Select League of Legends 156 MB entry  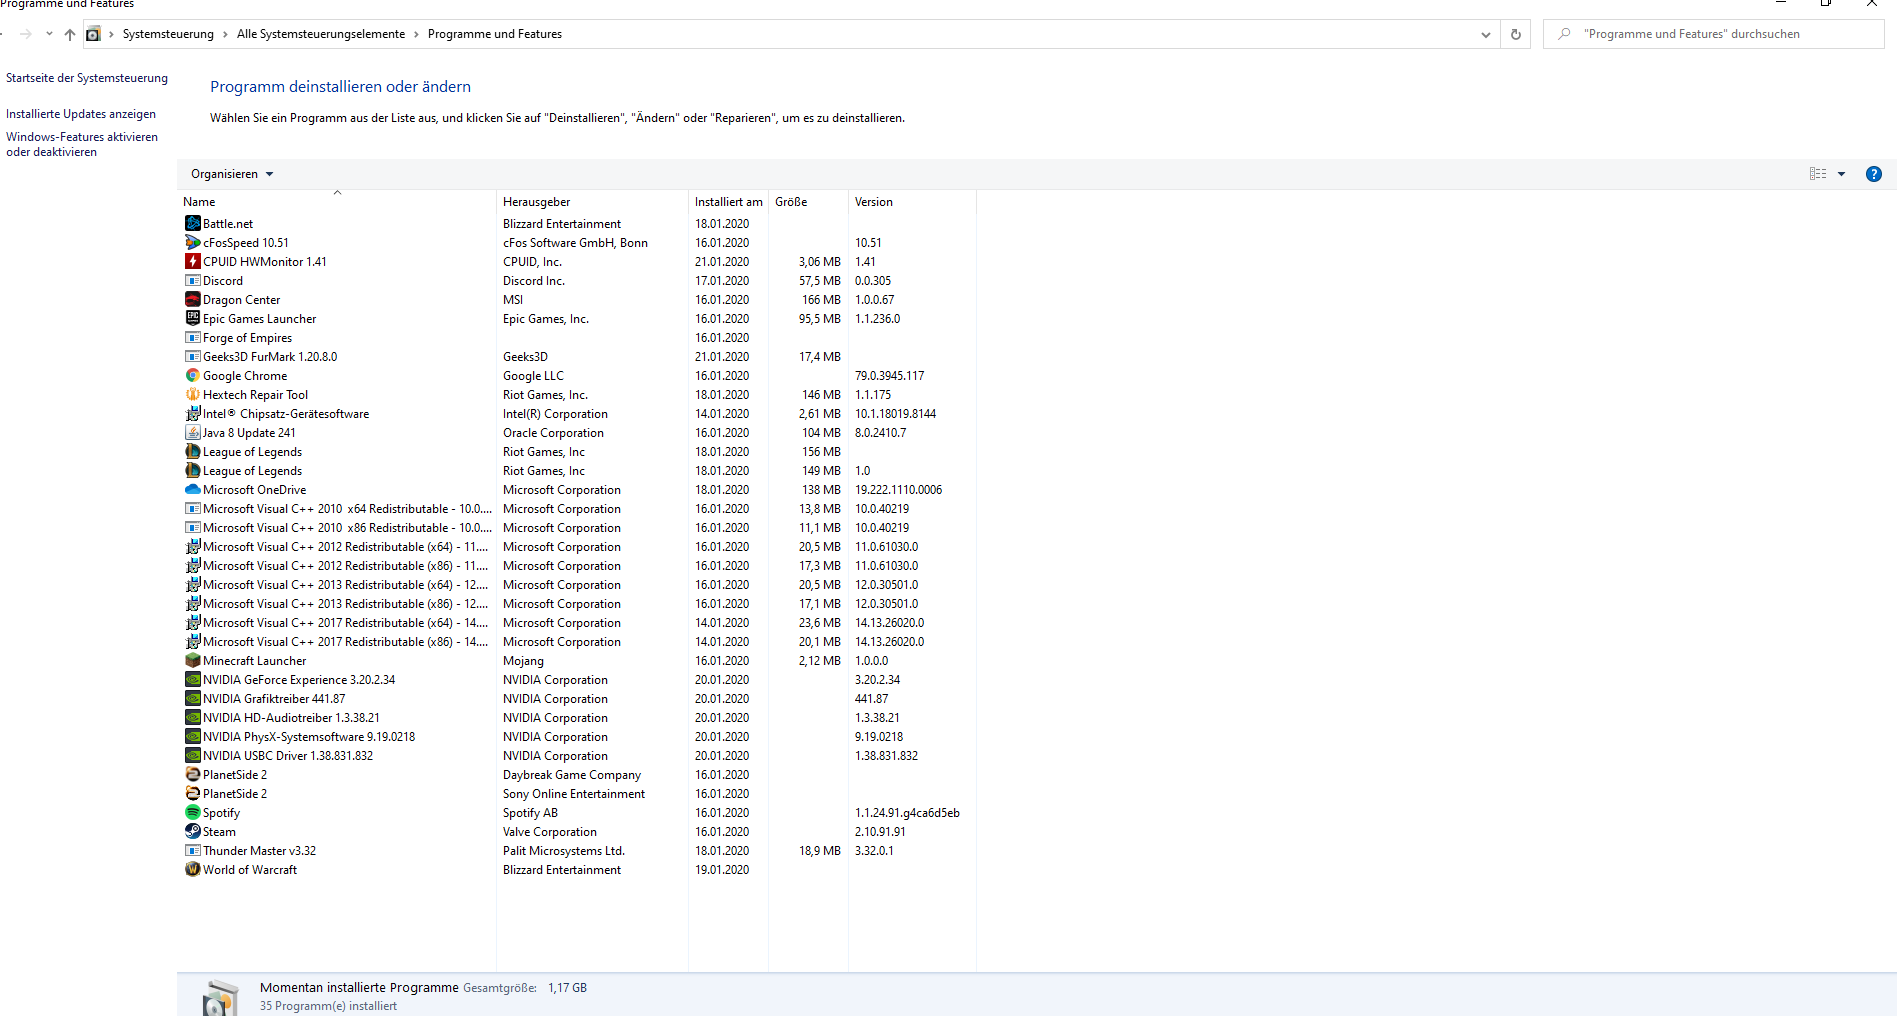coord(578,451)
